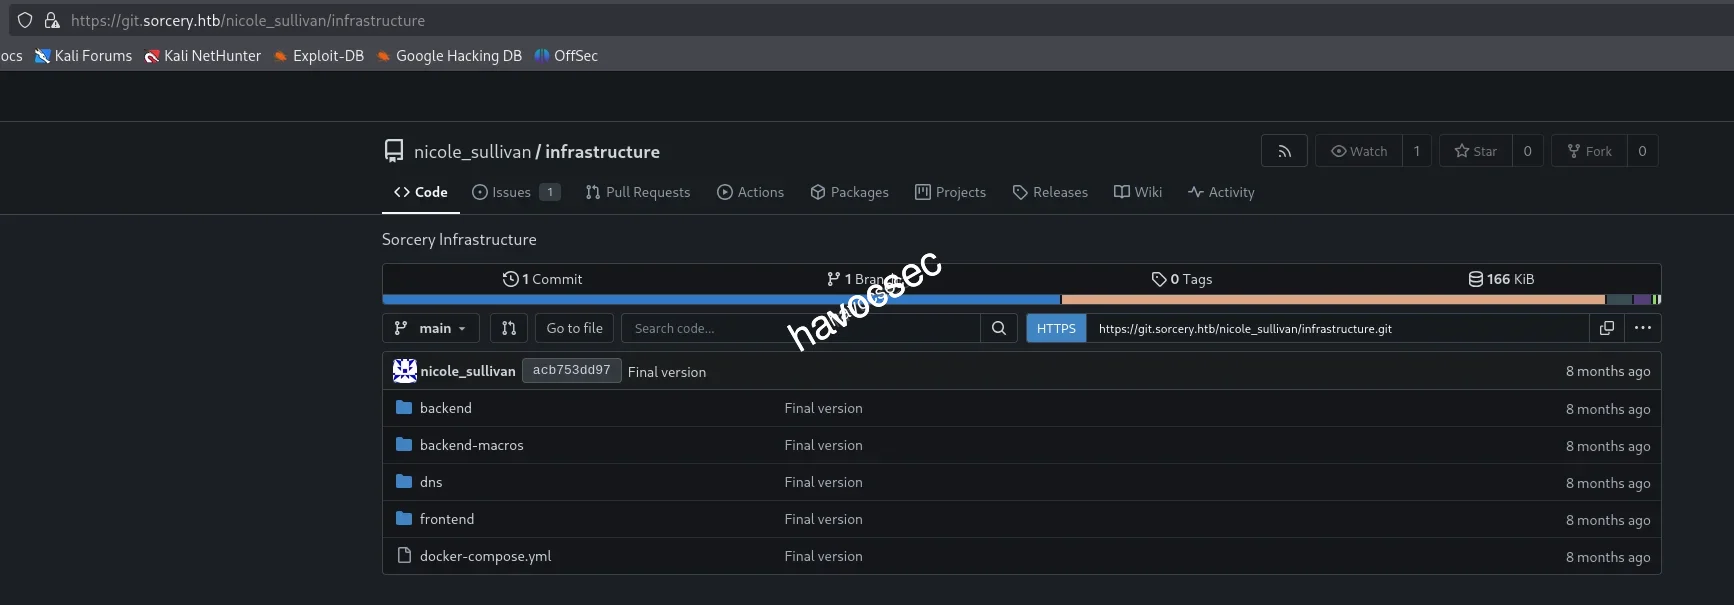
Task: Select the HTTPS clone protocol
Action: [x=1056, y=328]
